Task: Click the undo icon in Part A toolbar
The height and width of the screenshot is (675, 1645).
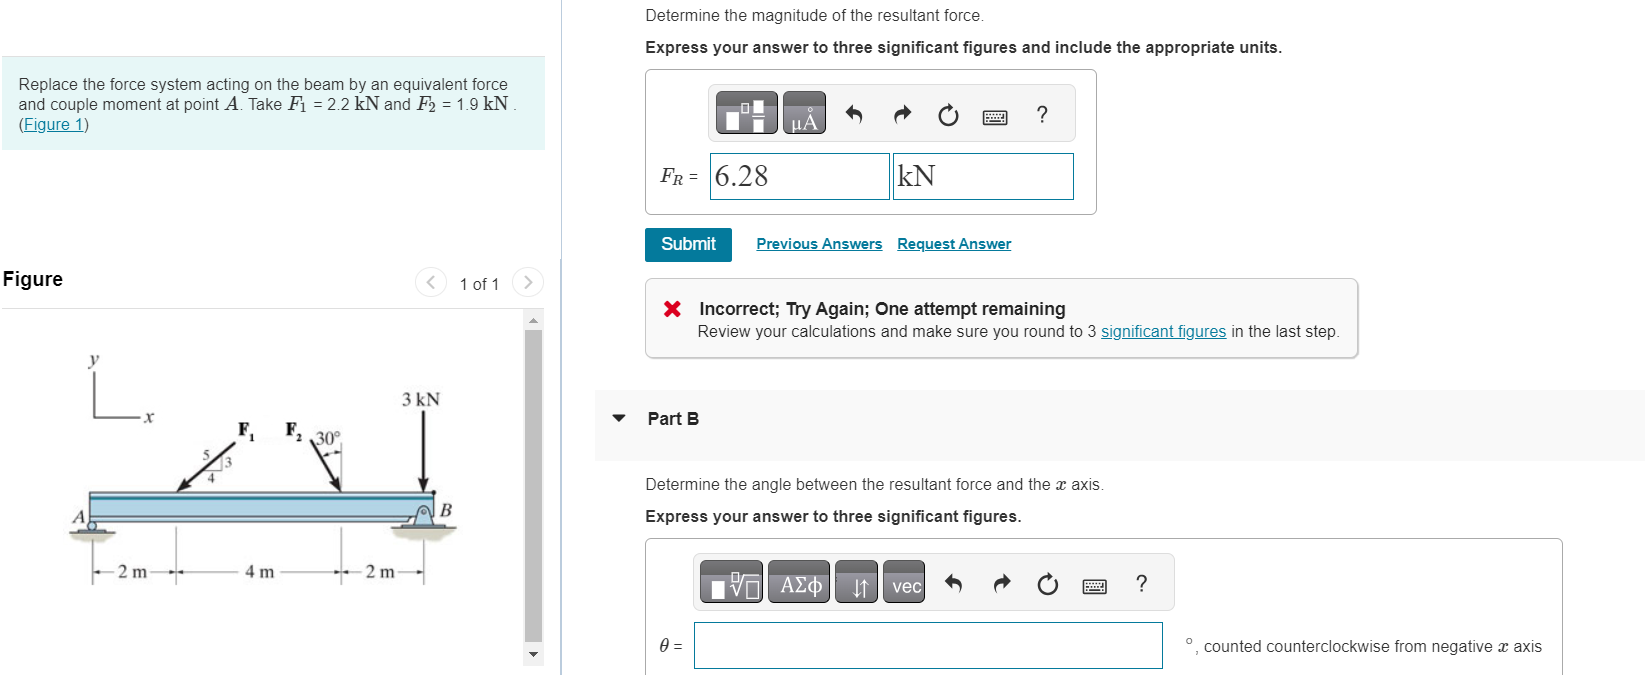Action: click(856, 113)
